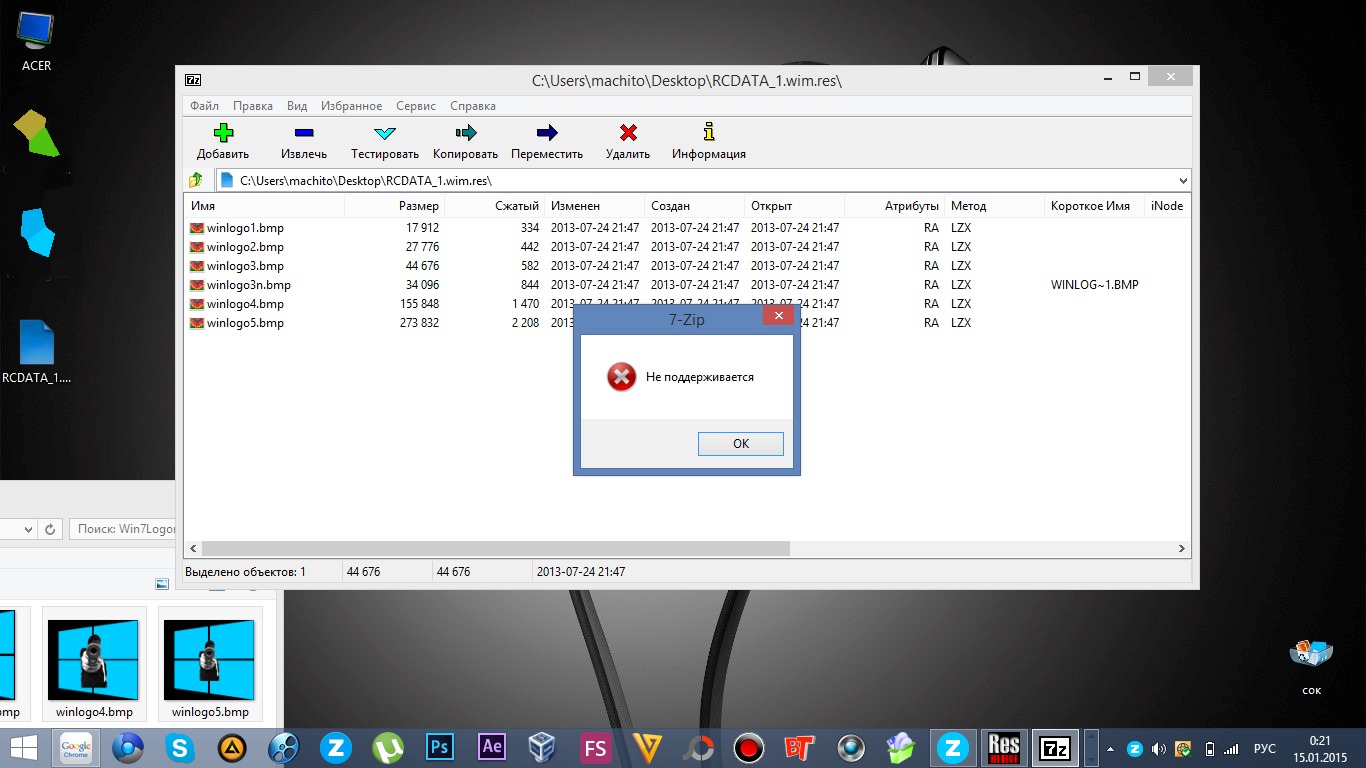Go up one folder level
This screenshot has width=1366, height=768.
[x=196, y=181]
